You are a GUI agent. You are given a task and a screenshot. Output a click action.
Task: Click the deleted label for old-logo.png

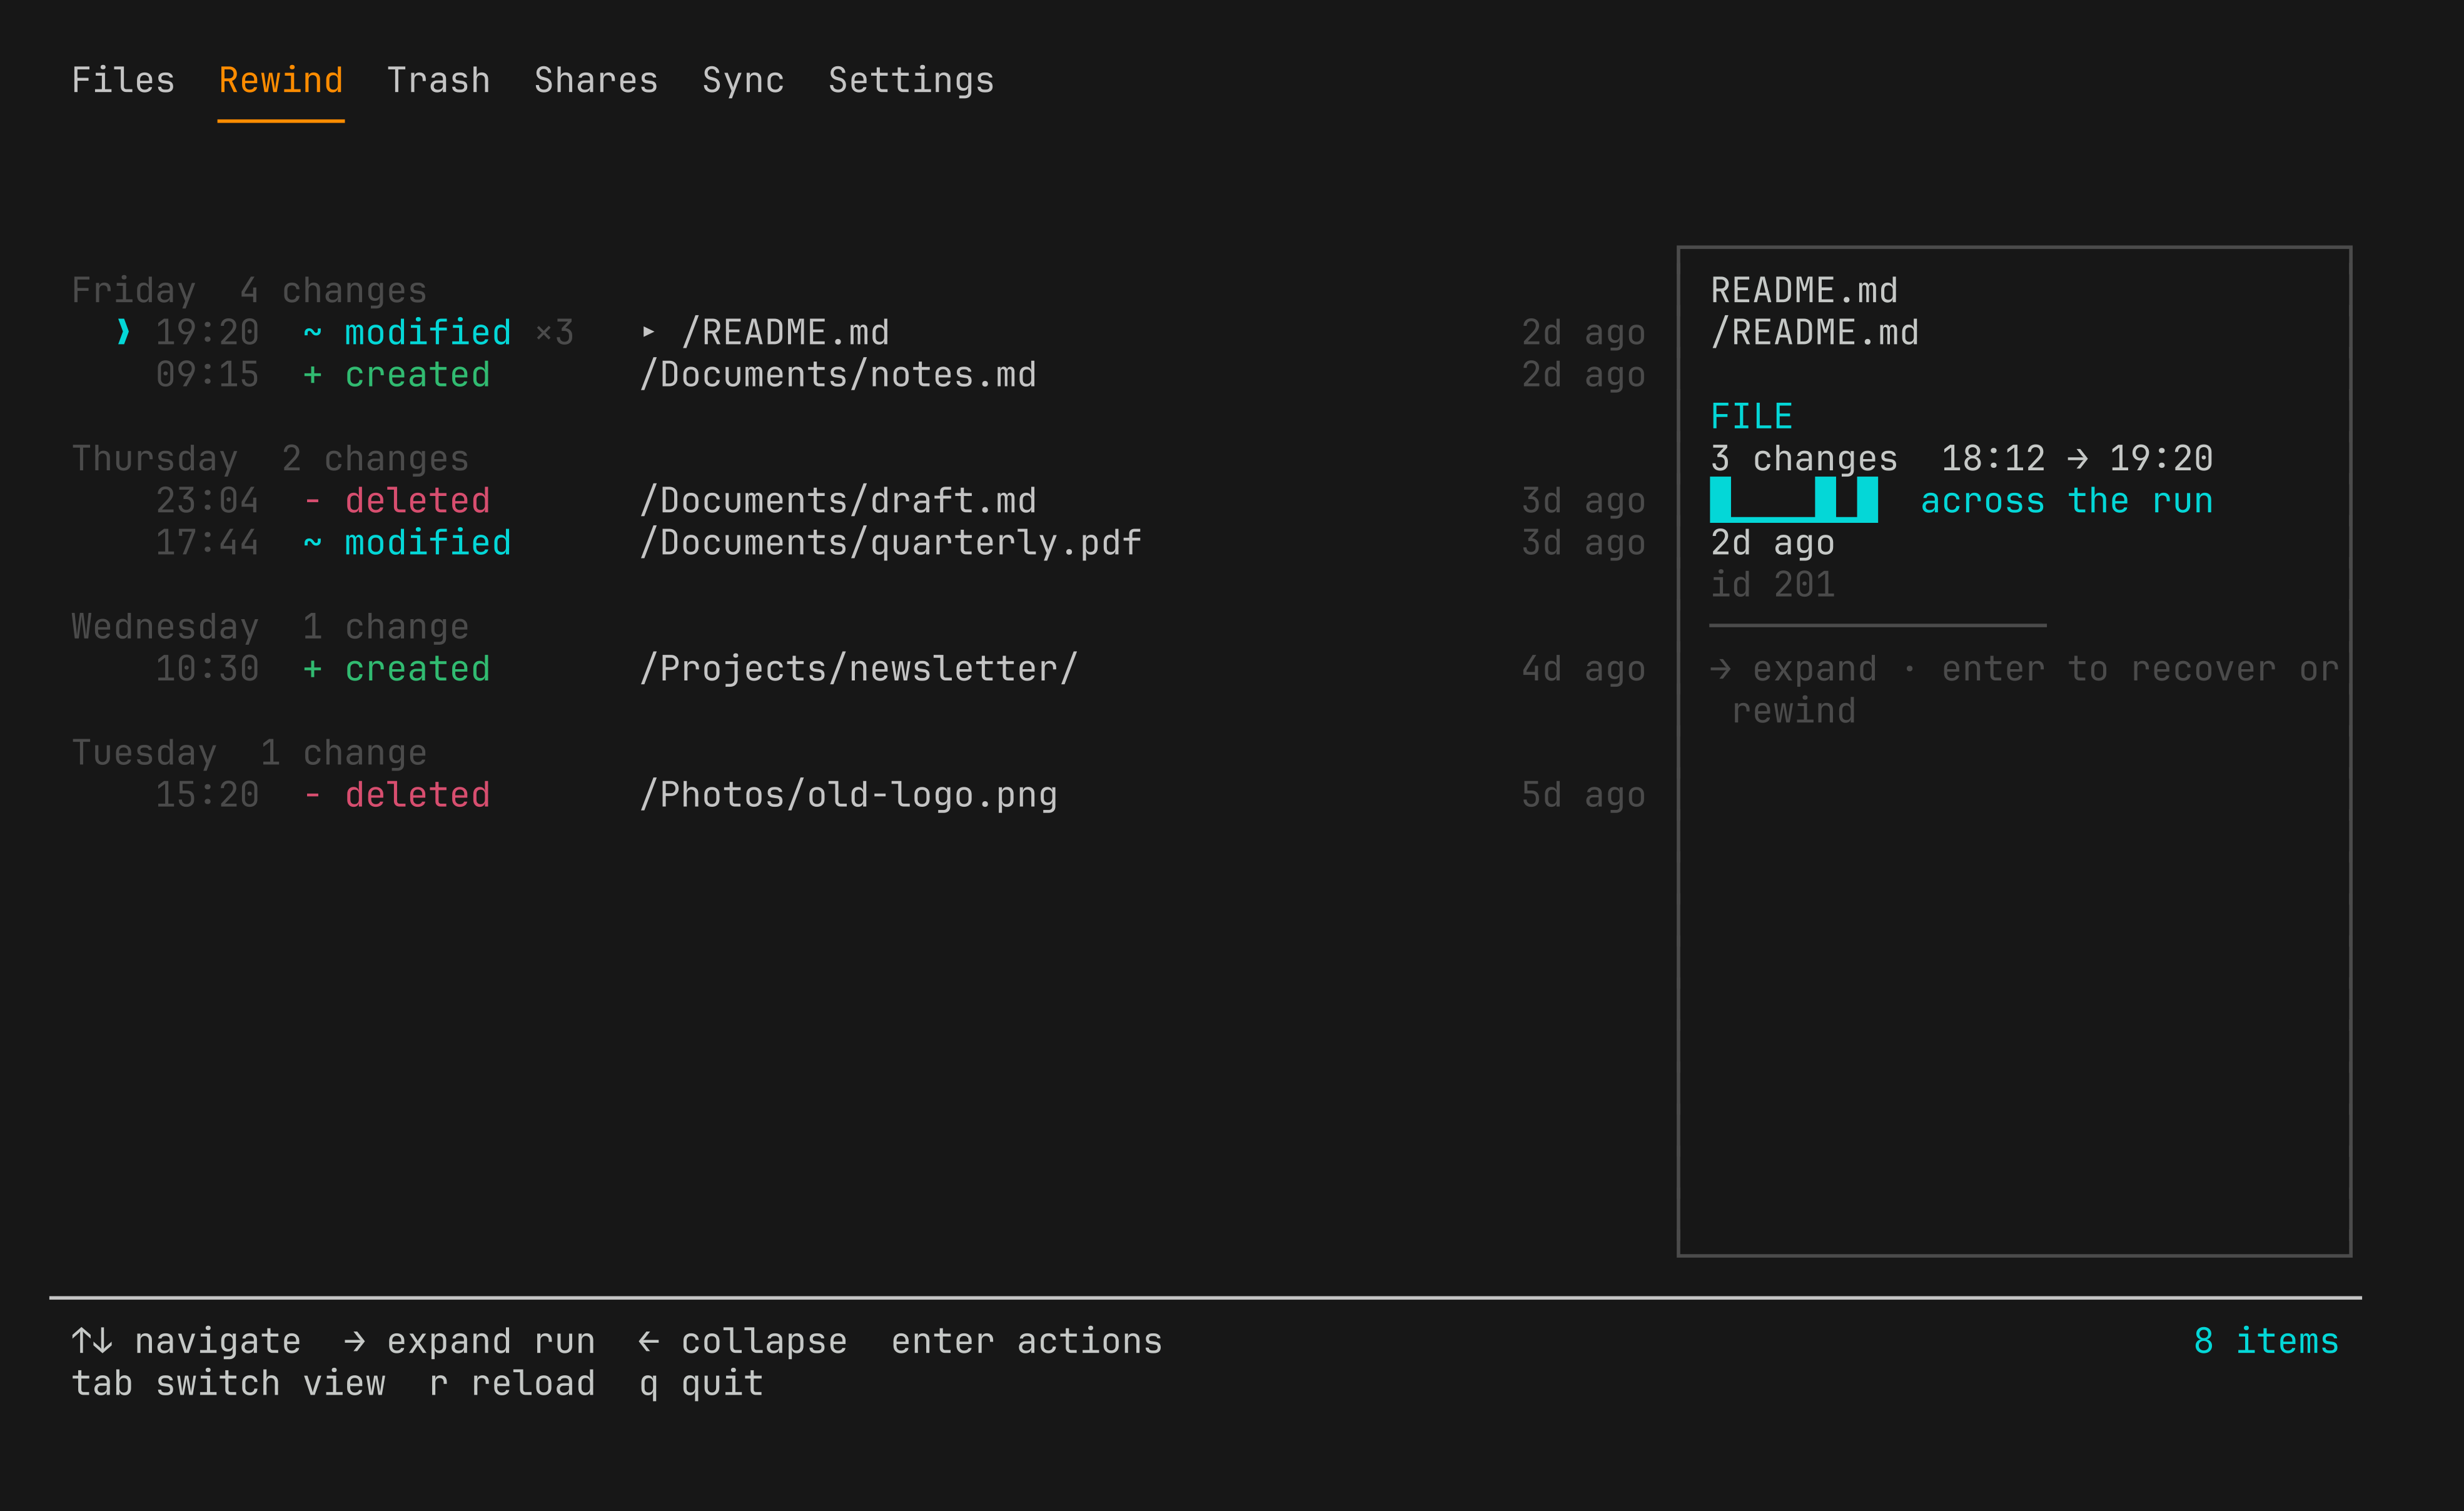coord(418,794)
